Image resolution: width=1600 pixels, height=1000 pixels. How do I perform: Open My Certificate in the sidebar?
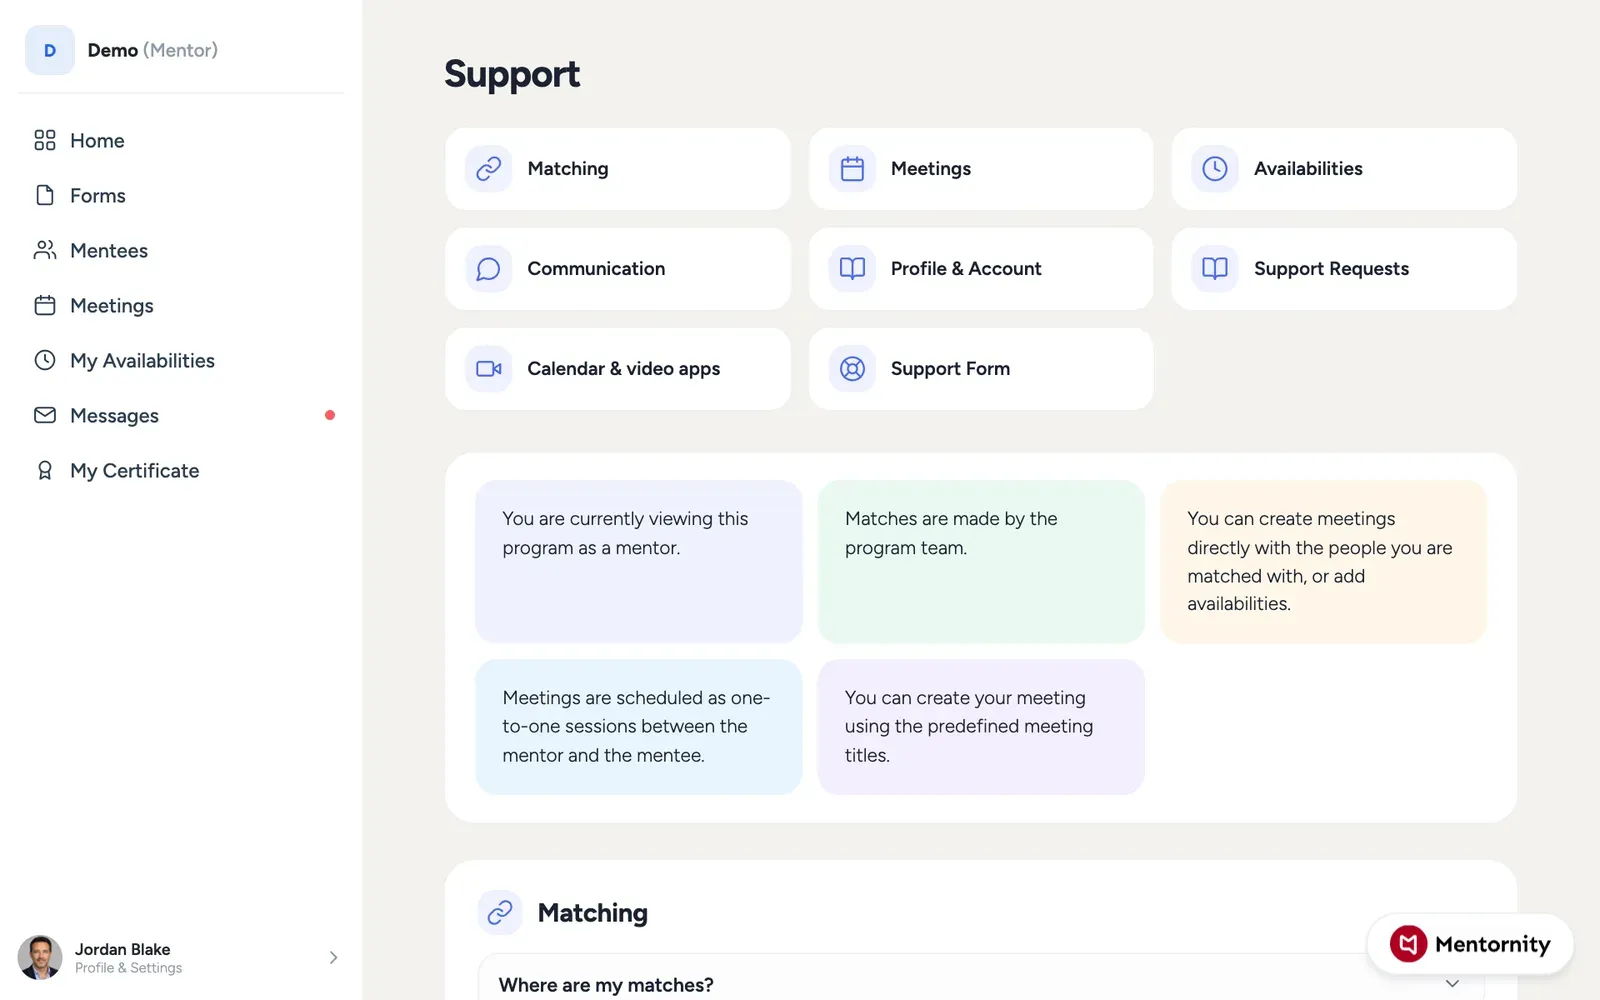(180, 470)
